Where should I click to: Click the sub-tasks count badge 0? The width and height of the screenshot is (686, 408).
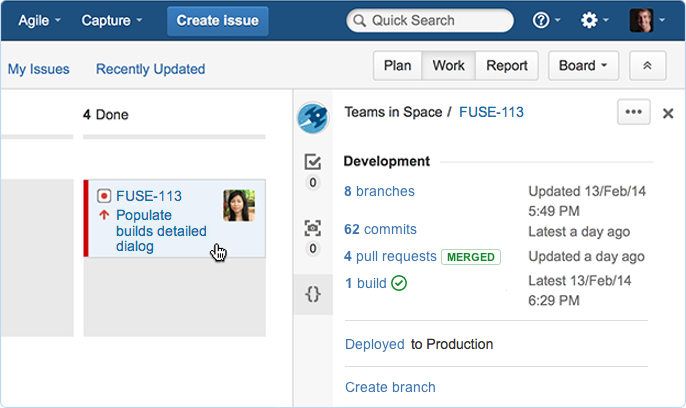pyautogui.click(x=313, y=182)
